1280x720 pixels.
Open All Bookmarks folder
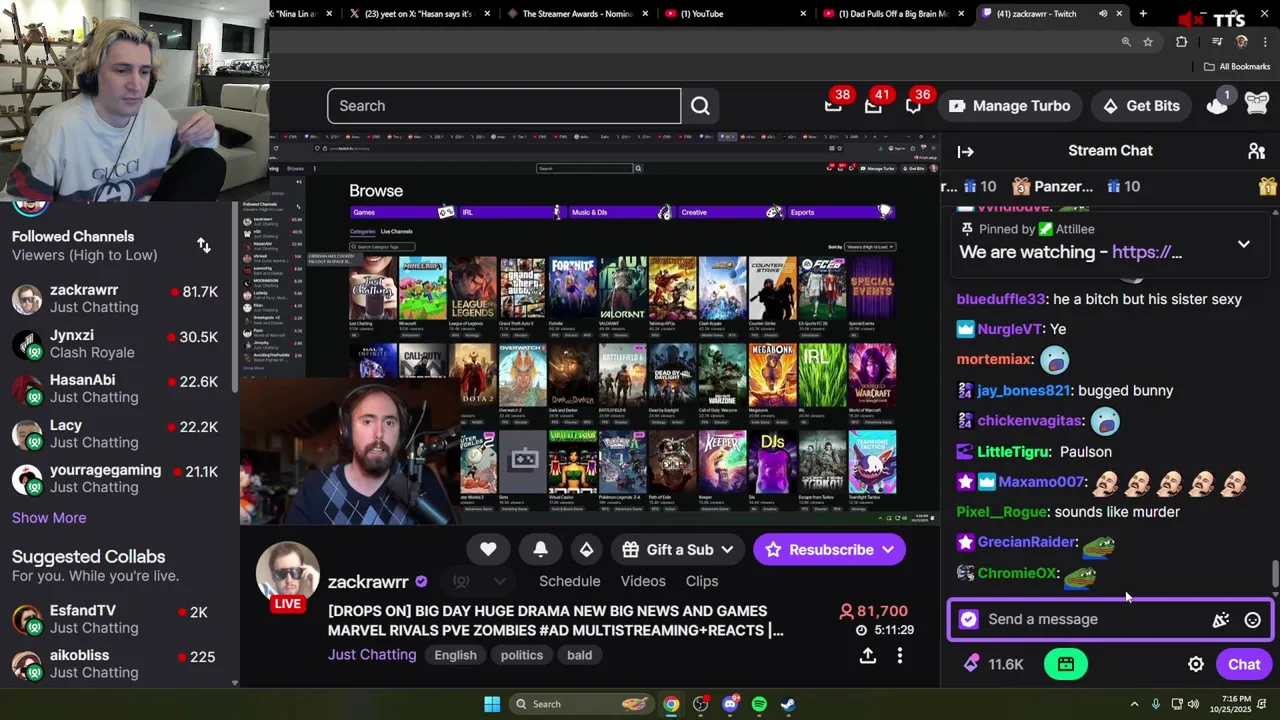[1237, 67]
